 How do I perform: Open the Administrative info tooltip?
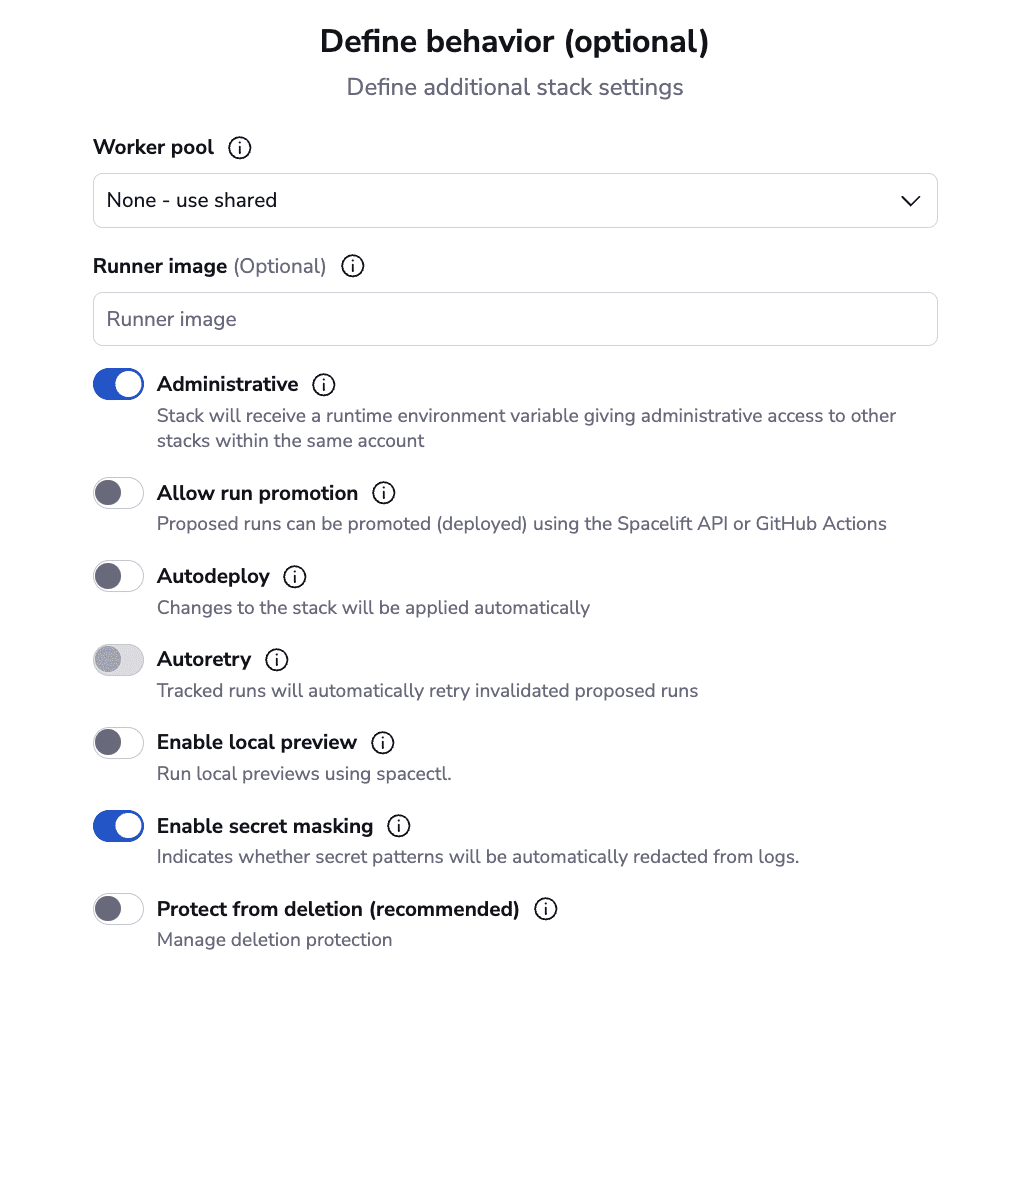tap(324, 384)
